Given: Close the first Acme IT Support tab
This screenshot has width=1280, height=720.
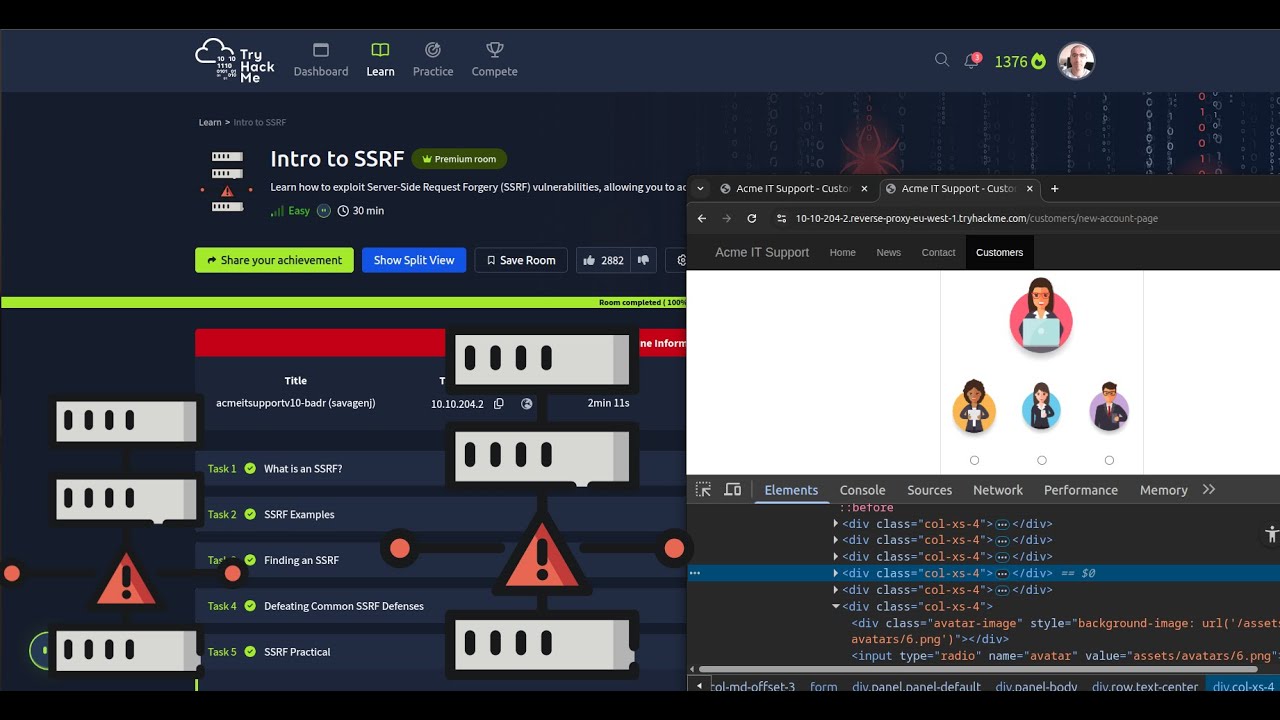Looking at the screenshot, I should click(x=864, y=188).
